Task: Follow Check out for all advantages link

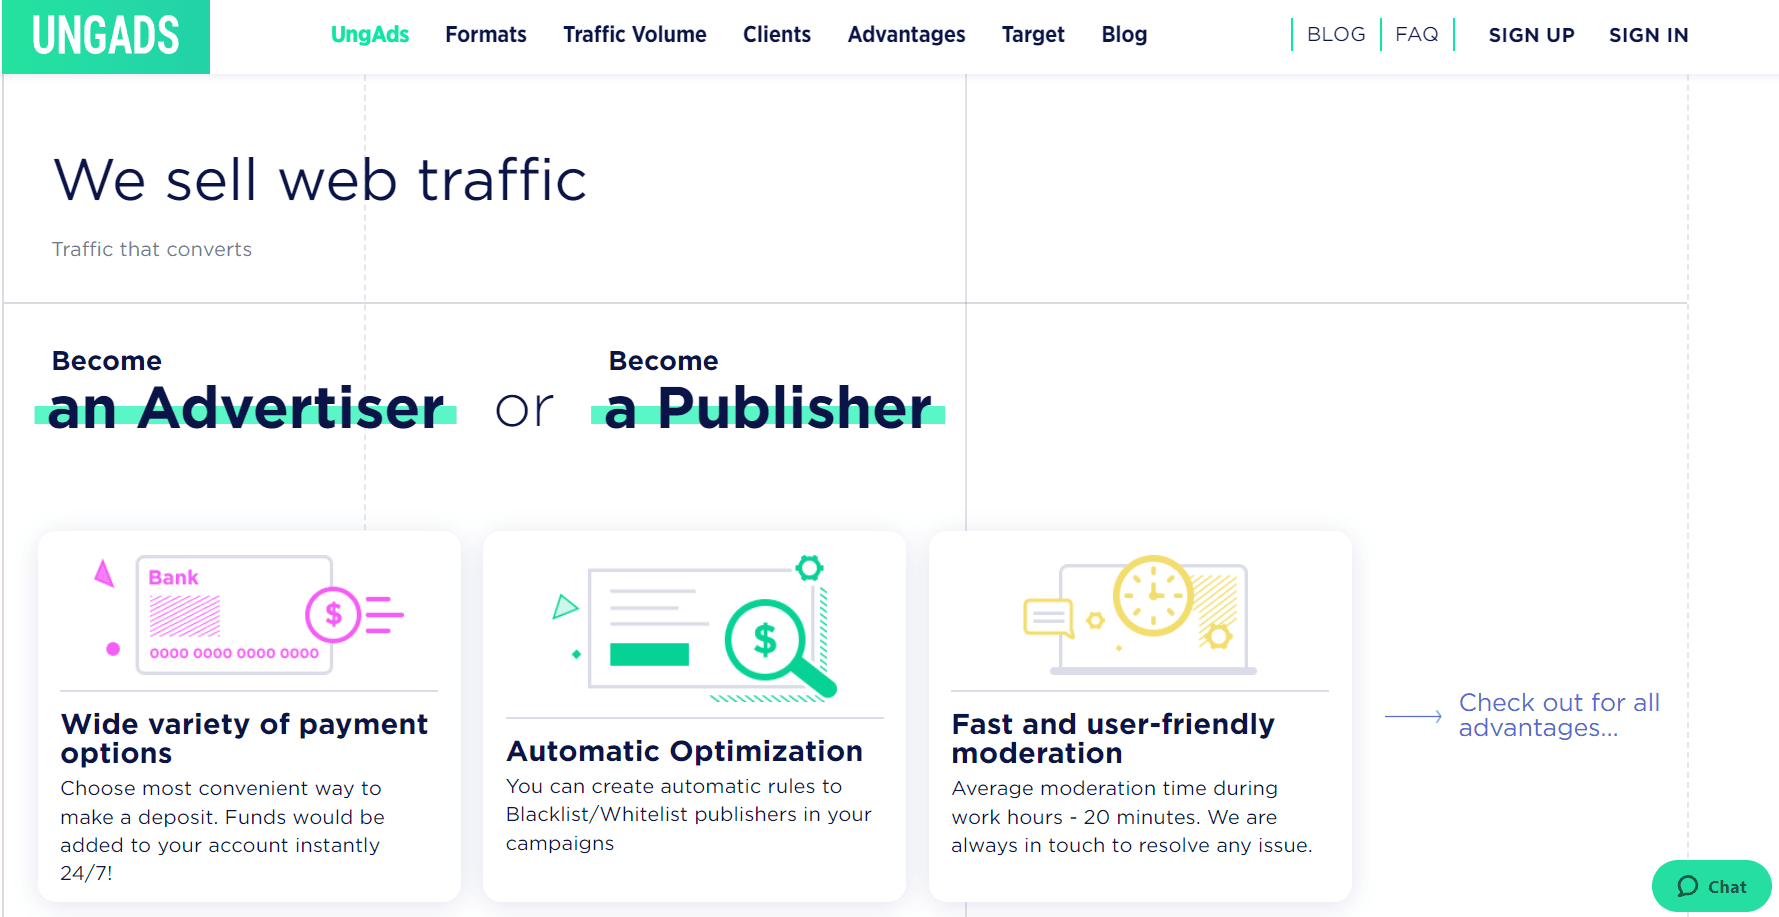Action: (1559, 715)
